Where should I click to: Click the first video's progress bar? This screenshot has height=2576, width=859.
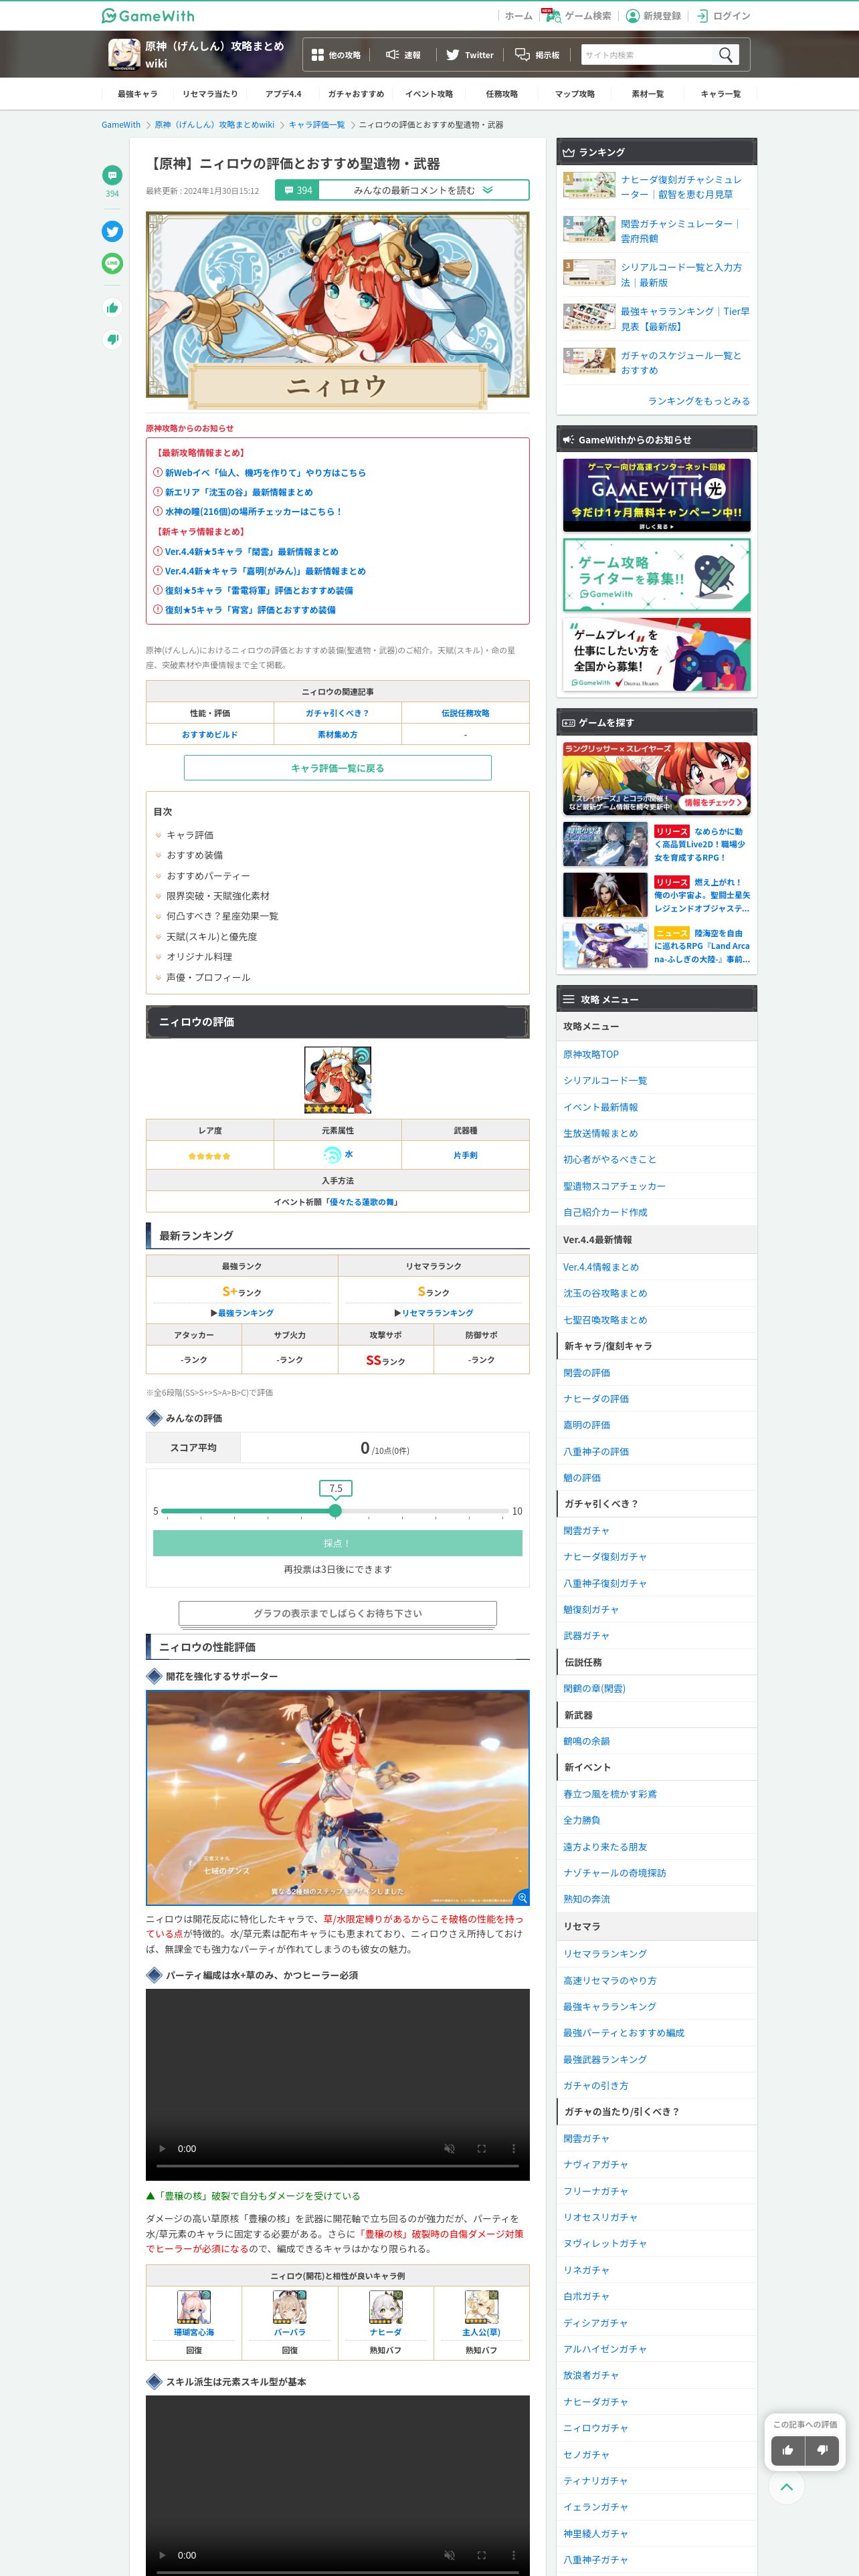[337, 2166]
